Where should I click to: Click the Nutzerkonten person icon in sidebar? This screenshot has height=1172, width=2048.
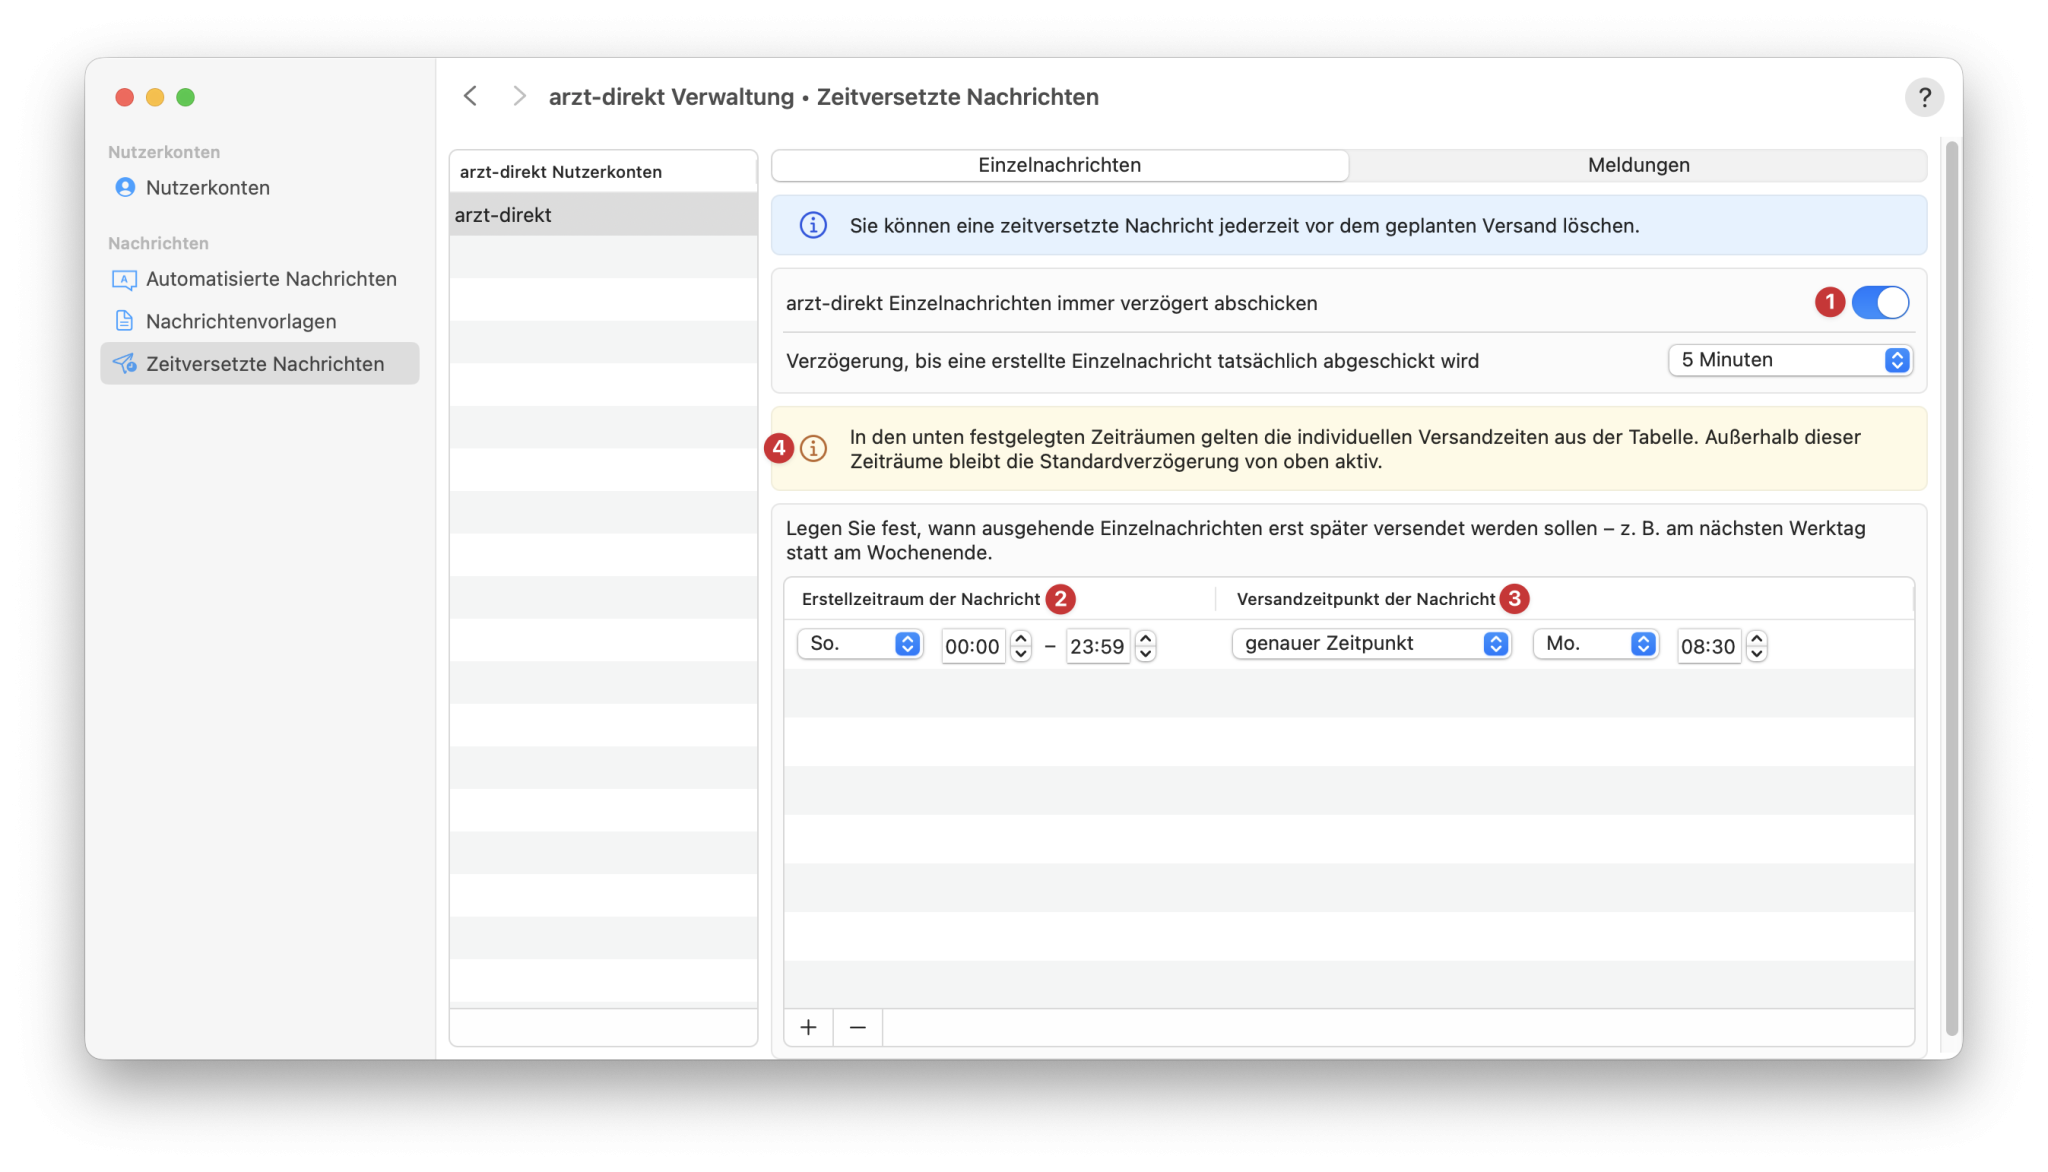(x=125, y=188)
